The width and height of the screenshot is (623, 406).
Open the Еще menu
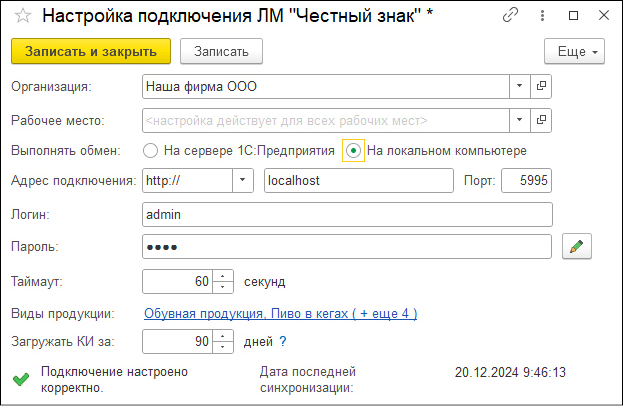click(x=574, y=51)
